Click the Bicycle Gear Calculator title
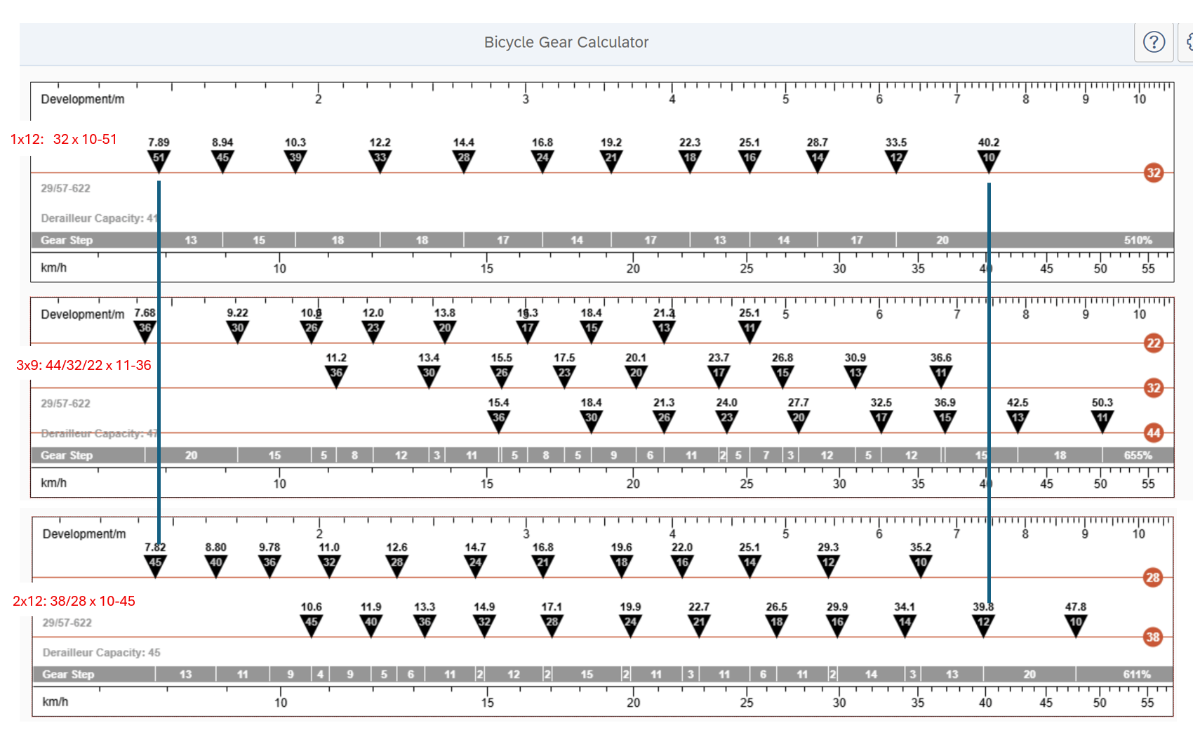 tap(566, 42)
